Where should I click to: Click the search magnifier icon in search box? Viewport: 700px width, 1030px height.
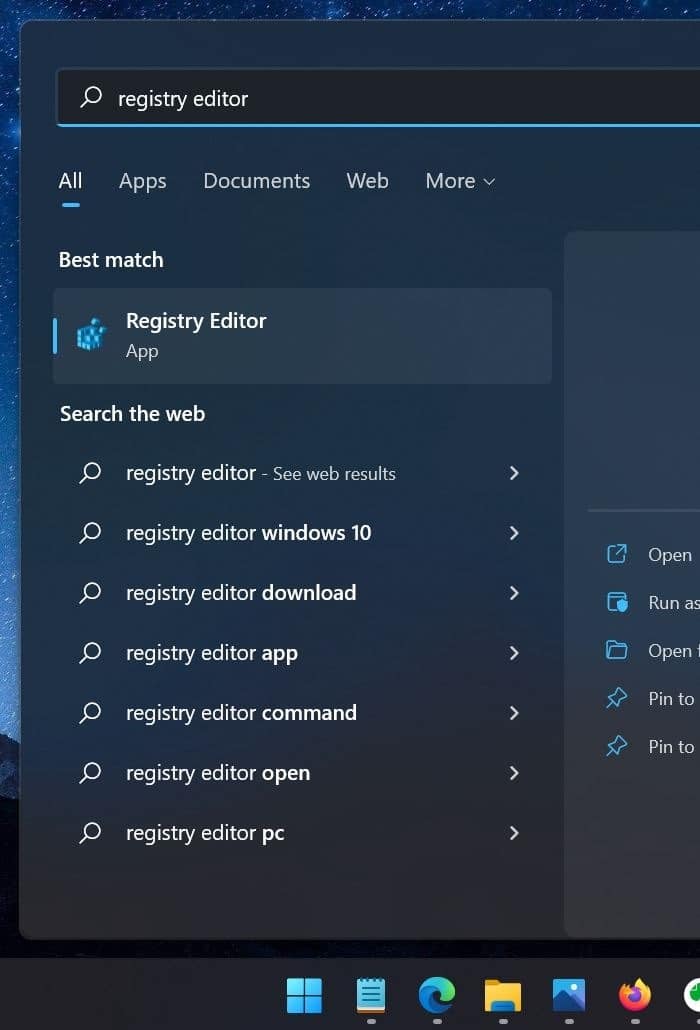point(91,97)
